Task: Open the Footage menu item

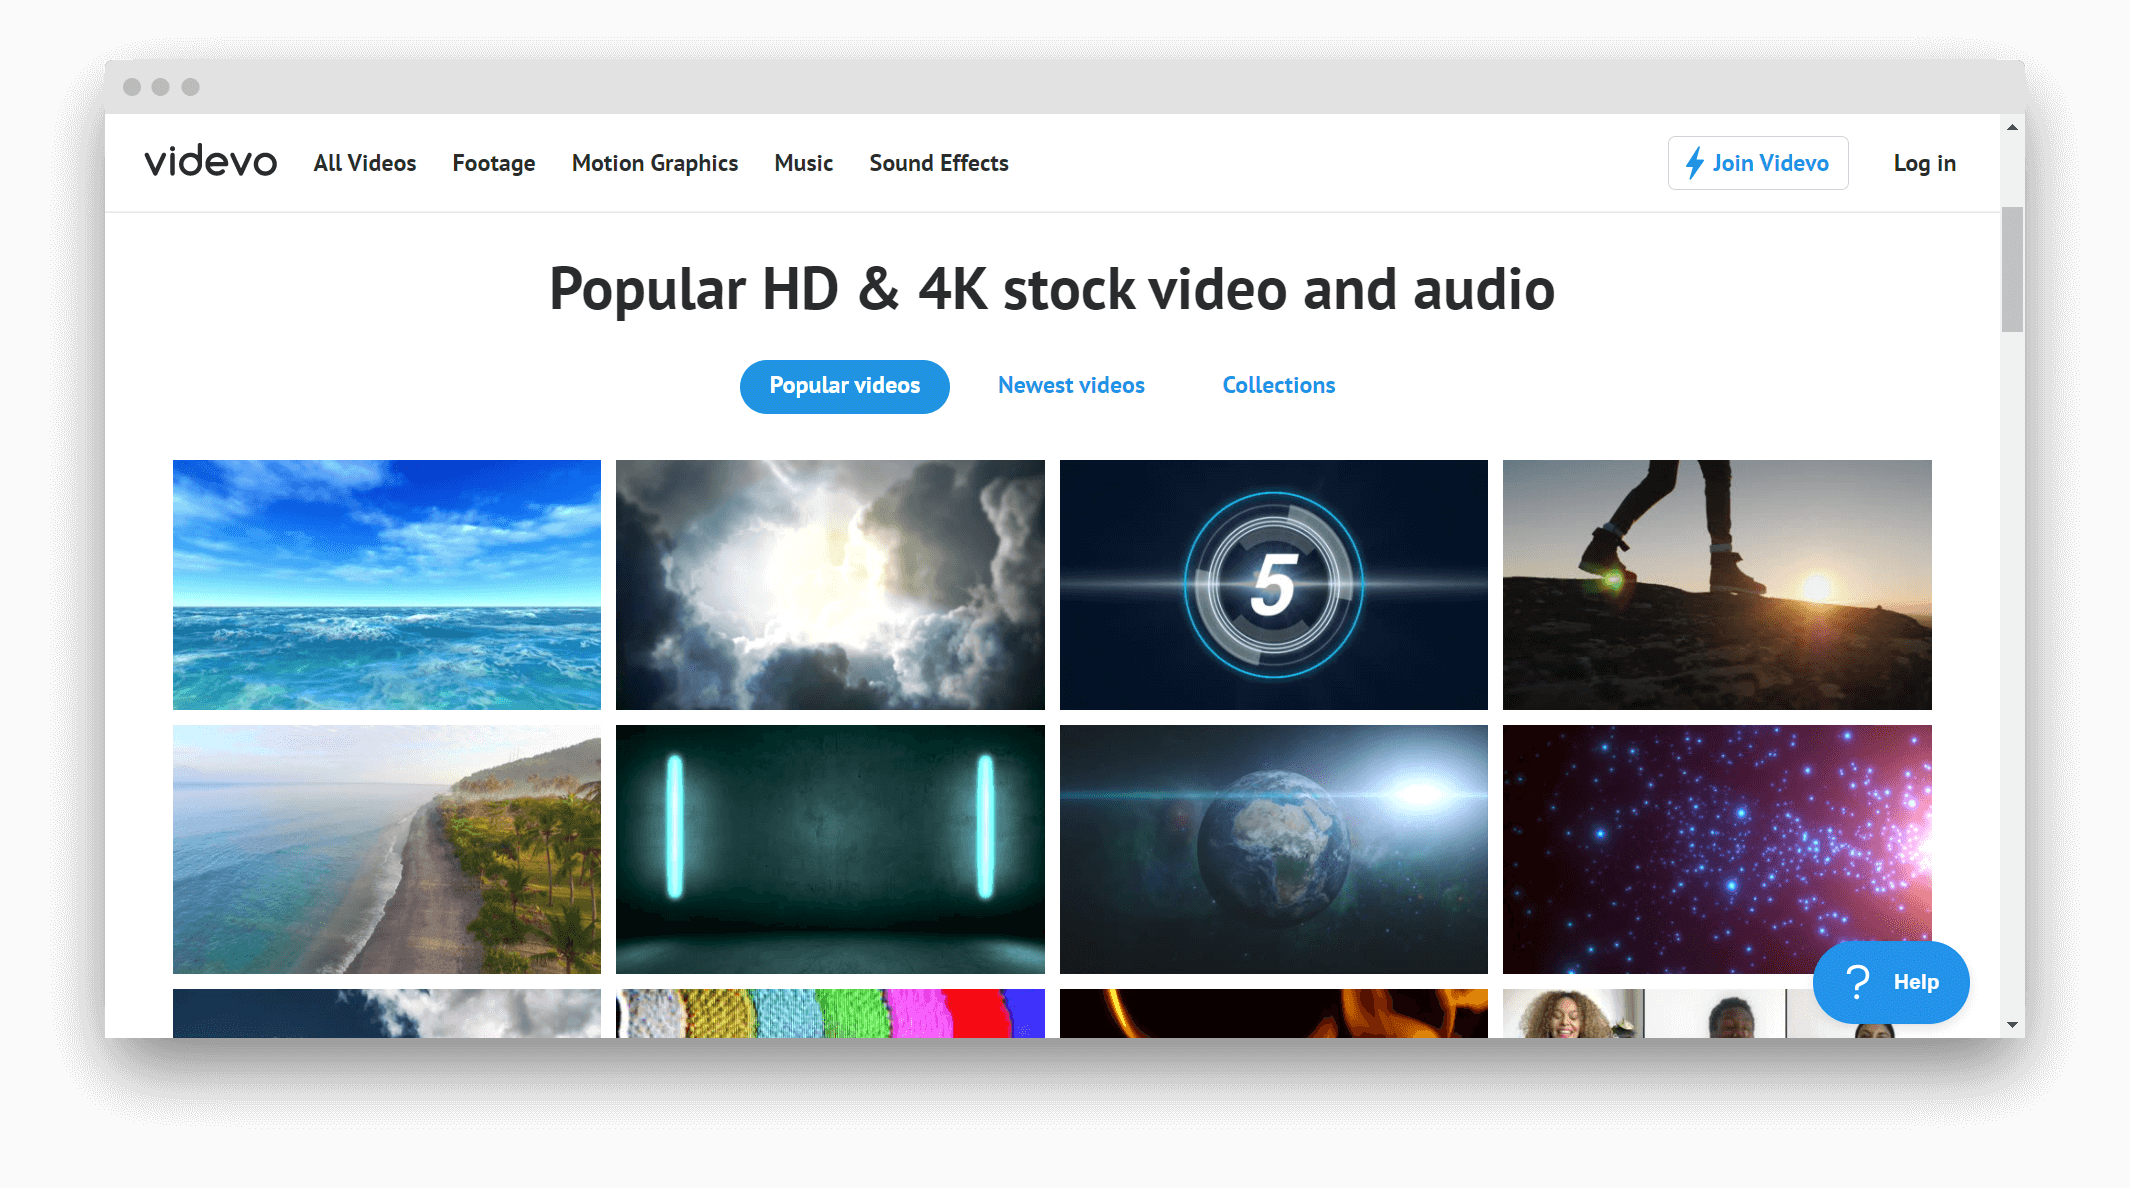Action: click(493, 163)
